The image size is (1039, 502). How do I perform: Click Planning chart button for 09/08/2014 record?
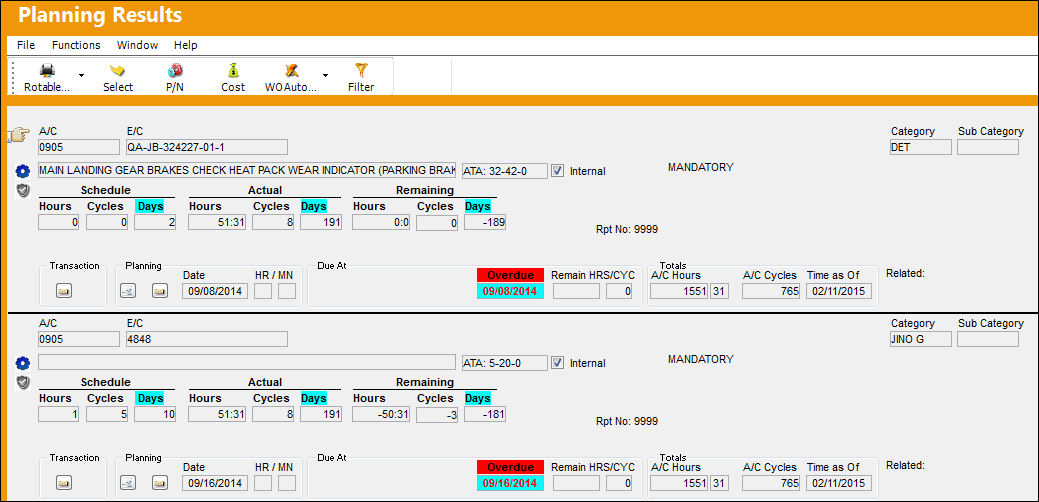[127, 291]
